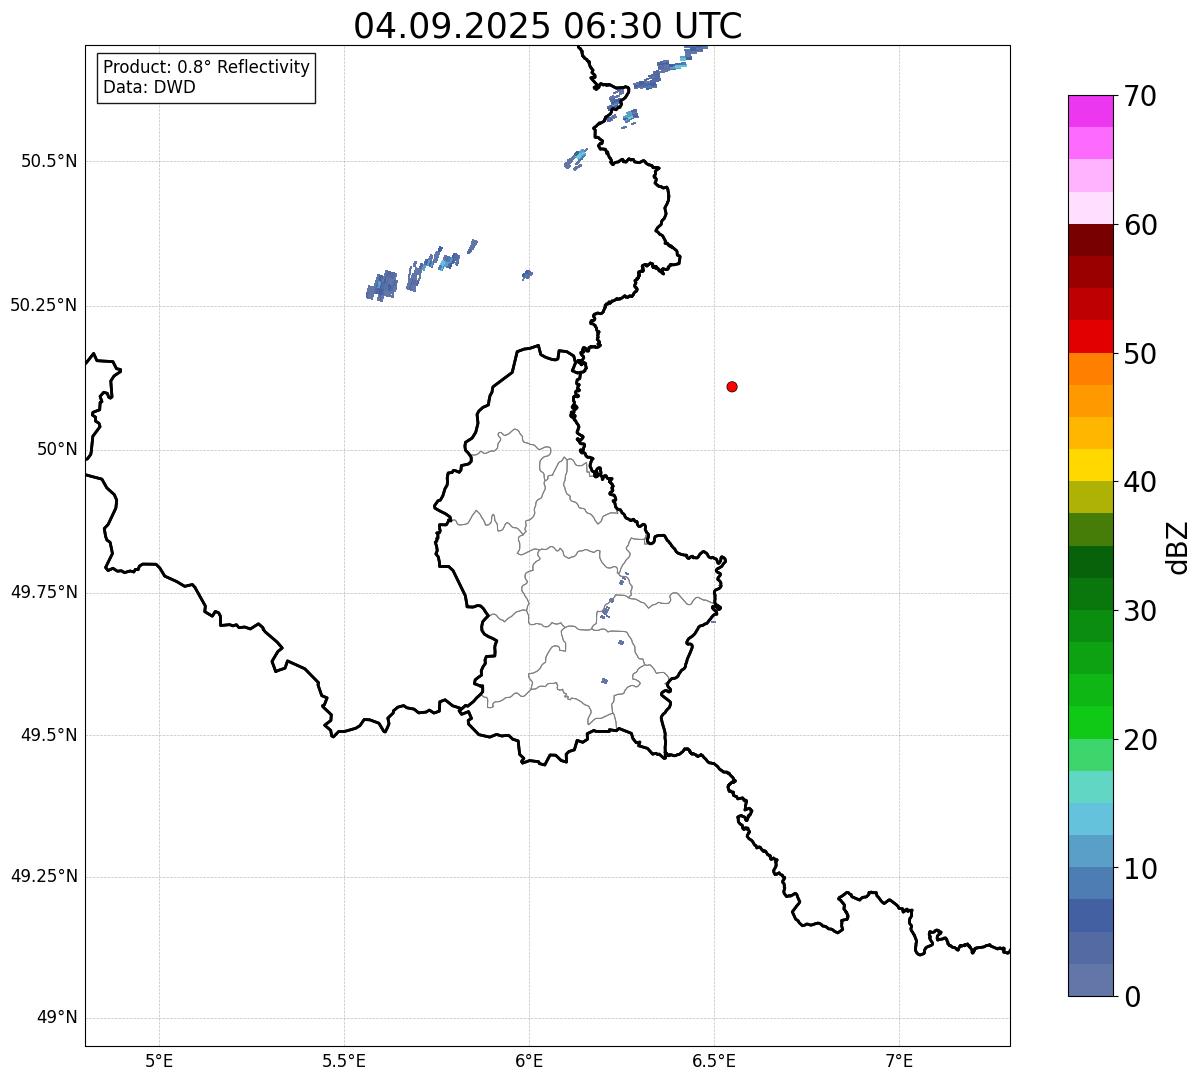
Task: Click the 49.5°N latitude label
Action: (49, 735)
